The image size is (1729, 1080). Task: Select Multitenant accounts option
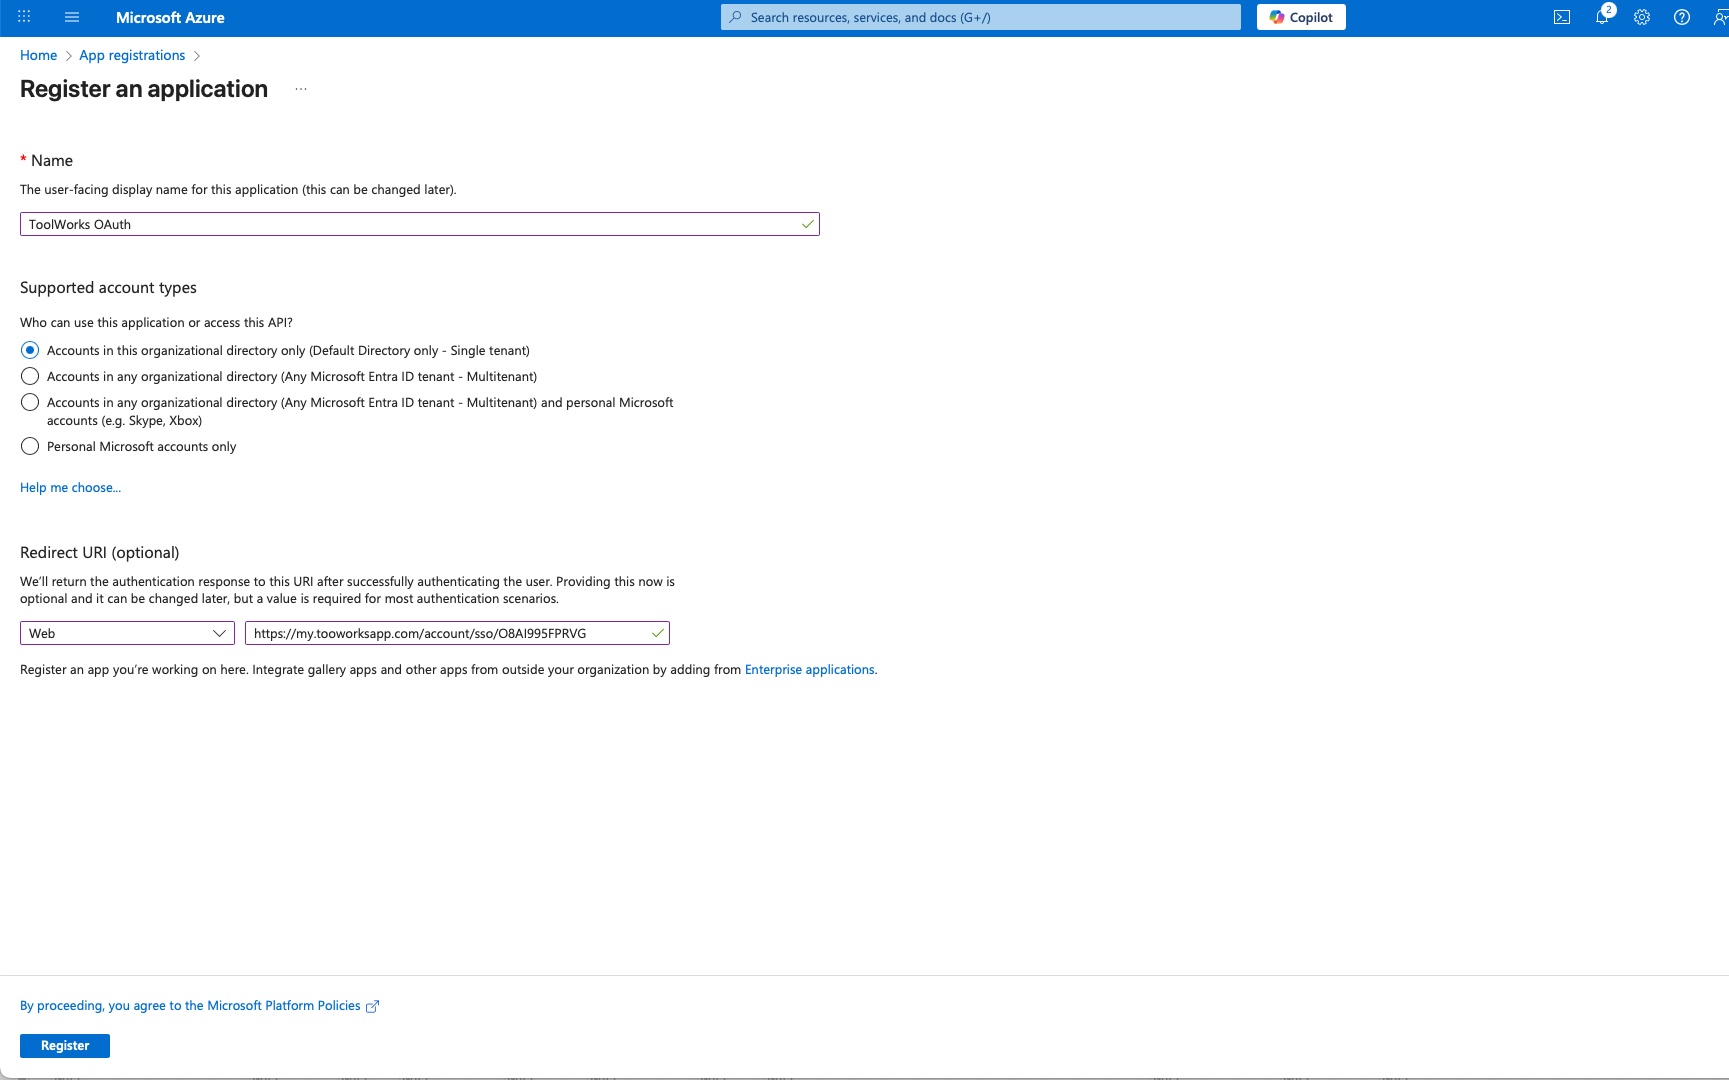pos(30,376)
